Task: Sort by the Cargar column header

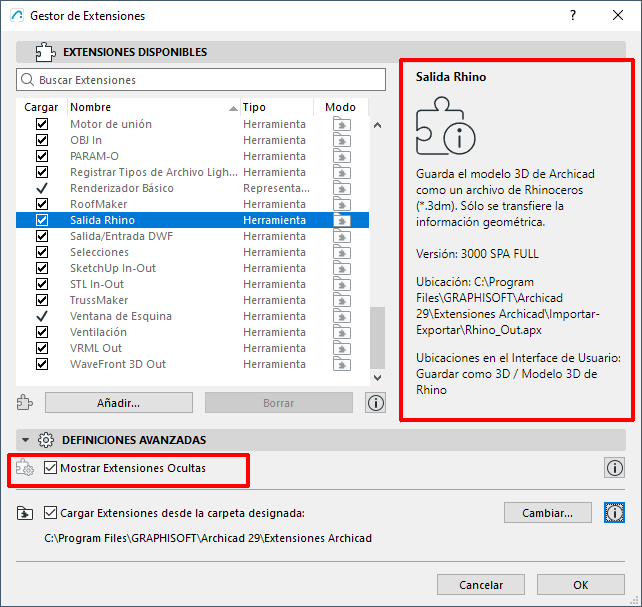Action: (x=41, y=107)
